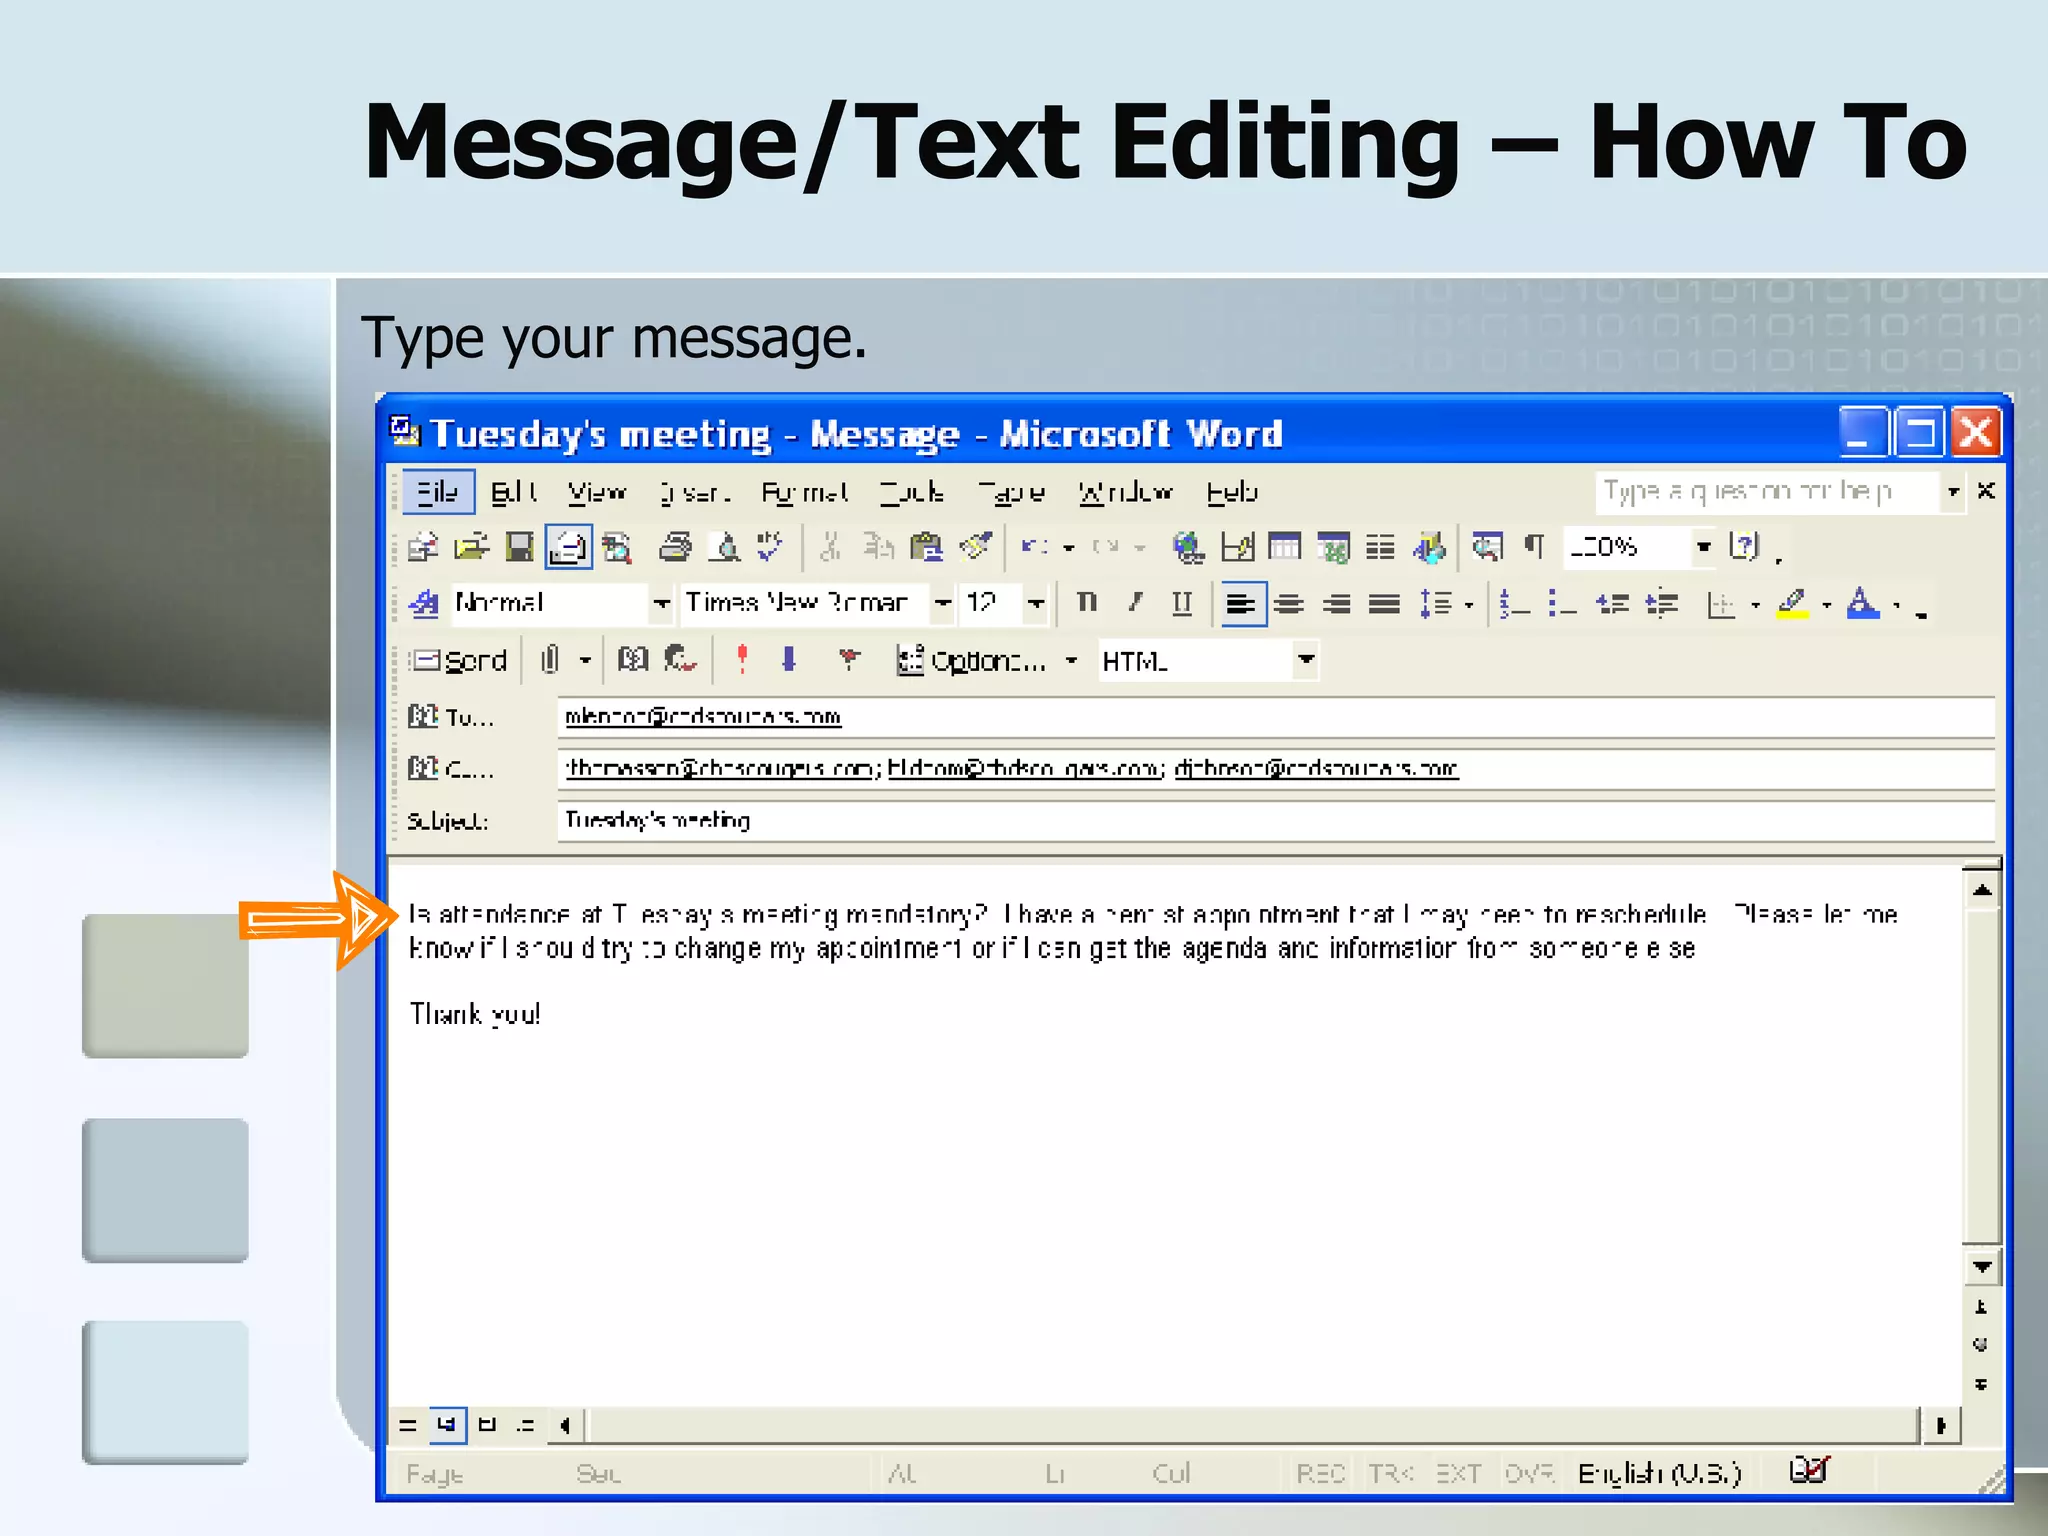The image size is (2048, 1536).
Task: Click the To... button
Action: click(x=451, y=717)
